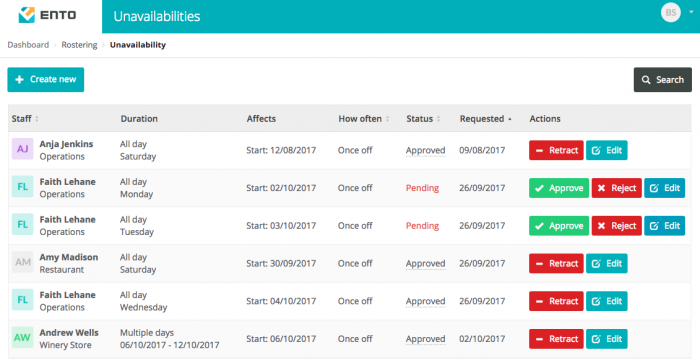Click 'Start: 06/10/2017' cell
This screenshot has height=363, width=700.
click(281, 339)
